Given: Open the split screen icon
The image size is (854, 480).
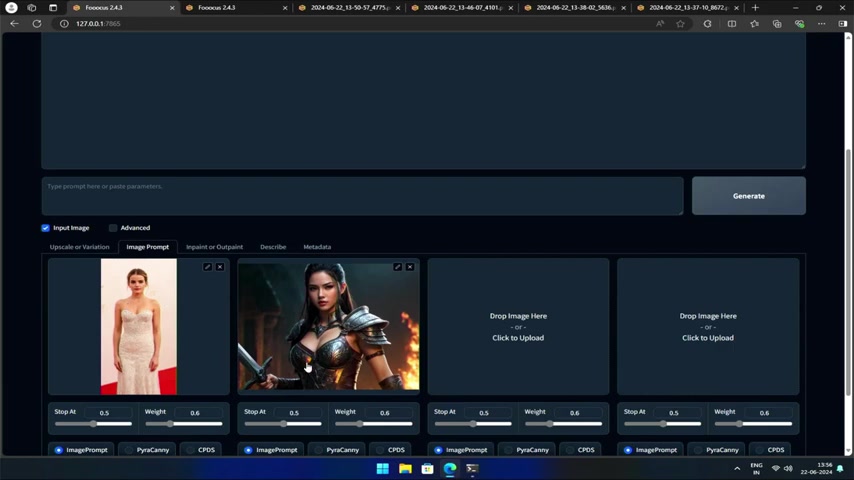Looking at the screenshot, I should tap(732, 24).
